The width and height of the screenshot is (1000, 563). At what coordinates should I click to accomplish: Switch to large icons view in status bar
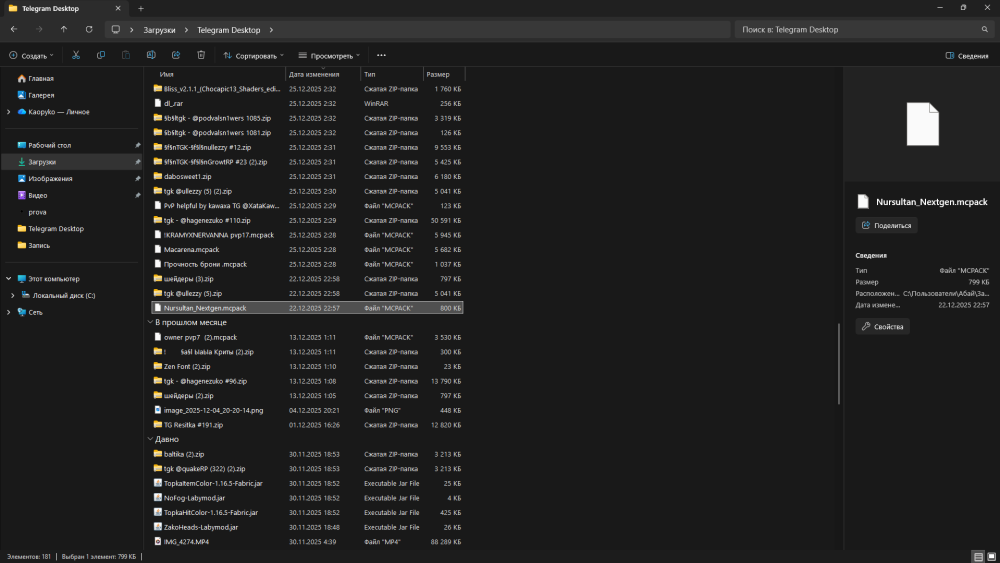coord(992,557)
